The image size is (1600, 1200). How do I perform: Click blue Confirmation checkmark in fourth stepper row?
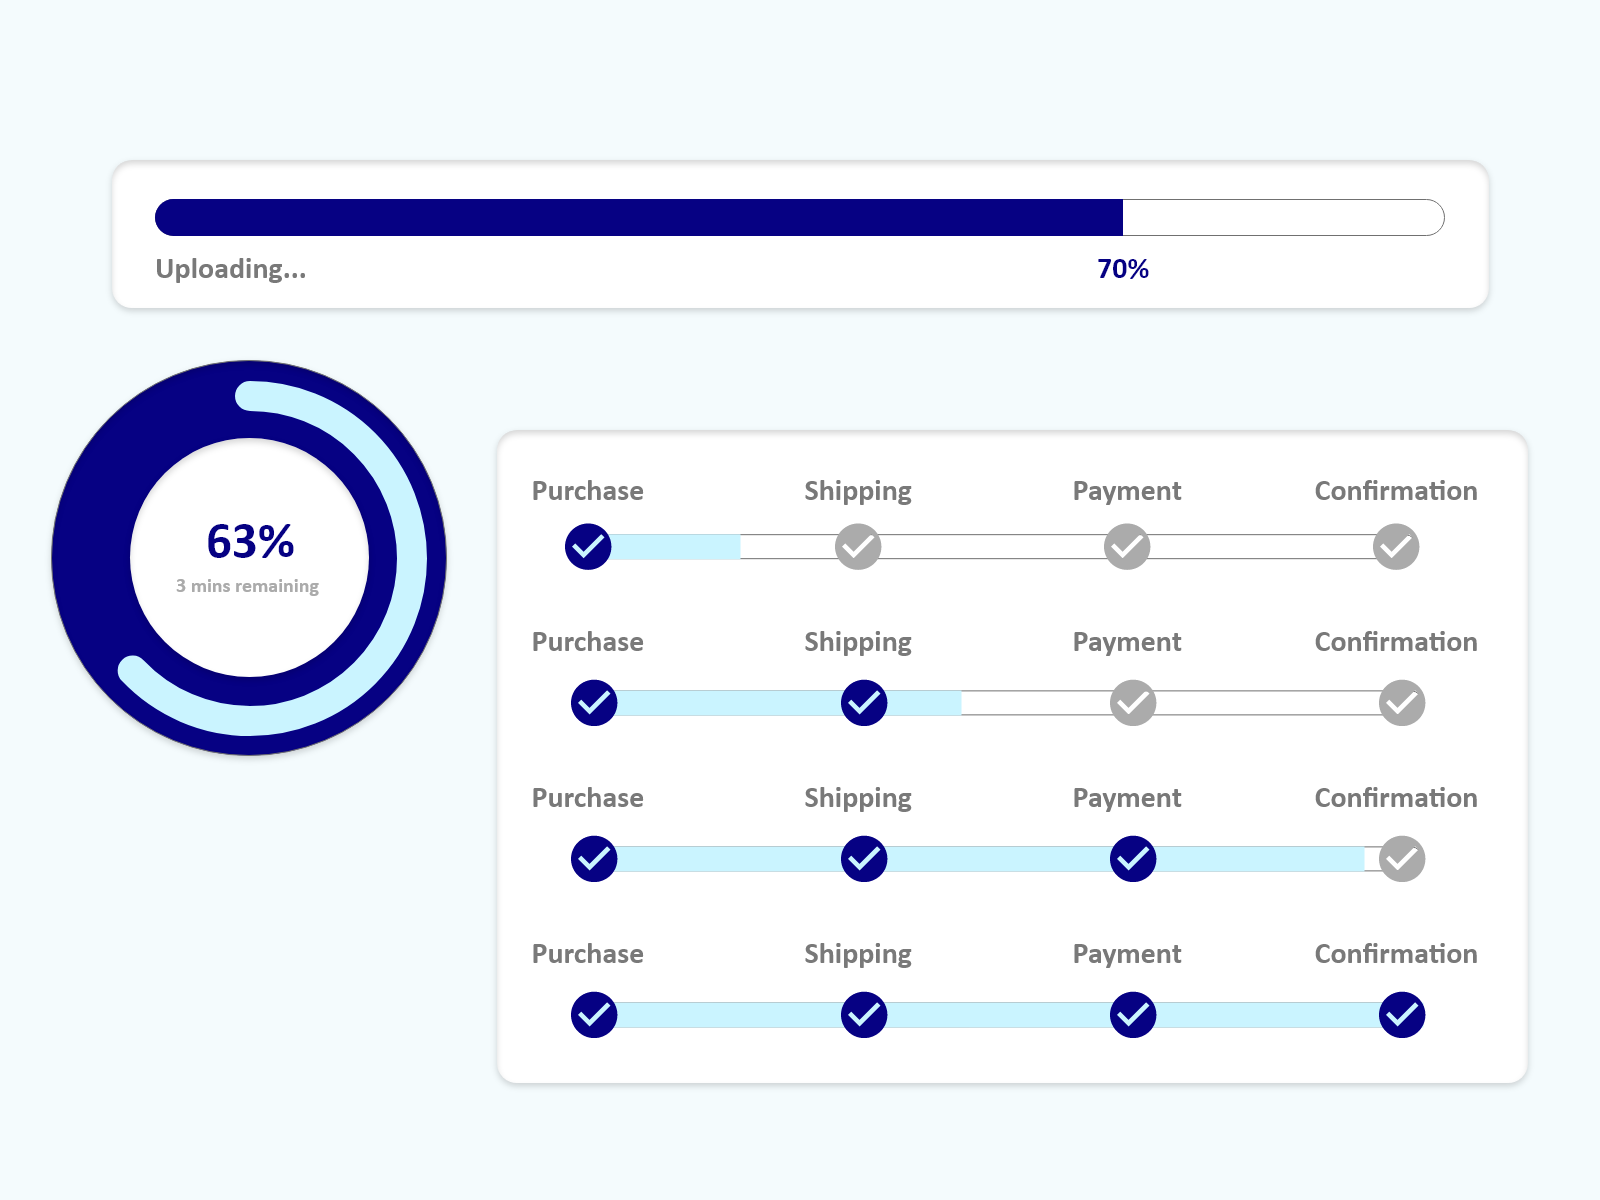[1402, 1015]
